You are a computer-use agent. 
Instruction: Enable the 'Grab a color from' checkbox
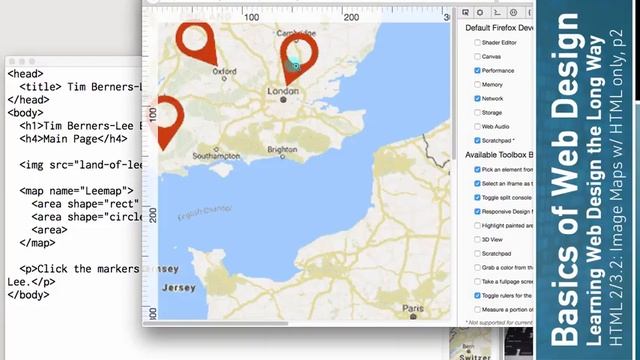[x=477, y=267]
